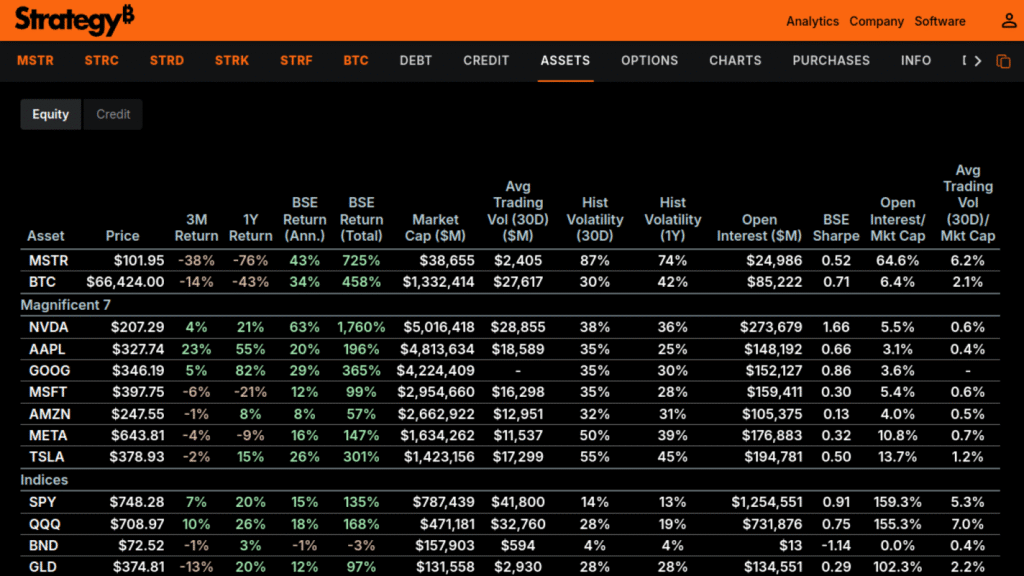Click the copy icon in the navigation bar
Screen dimensions: 1024x576
click(1004, 61)
